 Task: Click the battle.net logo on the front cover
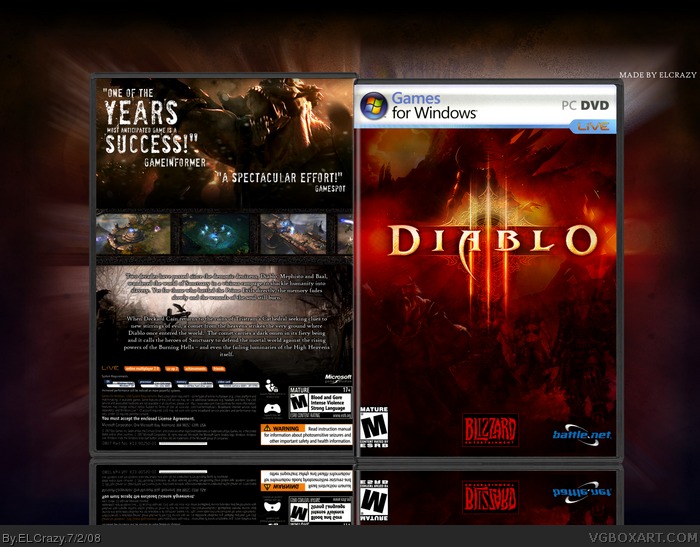[x=579, y=435]
